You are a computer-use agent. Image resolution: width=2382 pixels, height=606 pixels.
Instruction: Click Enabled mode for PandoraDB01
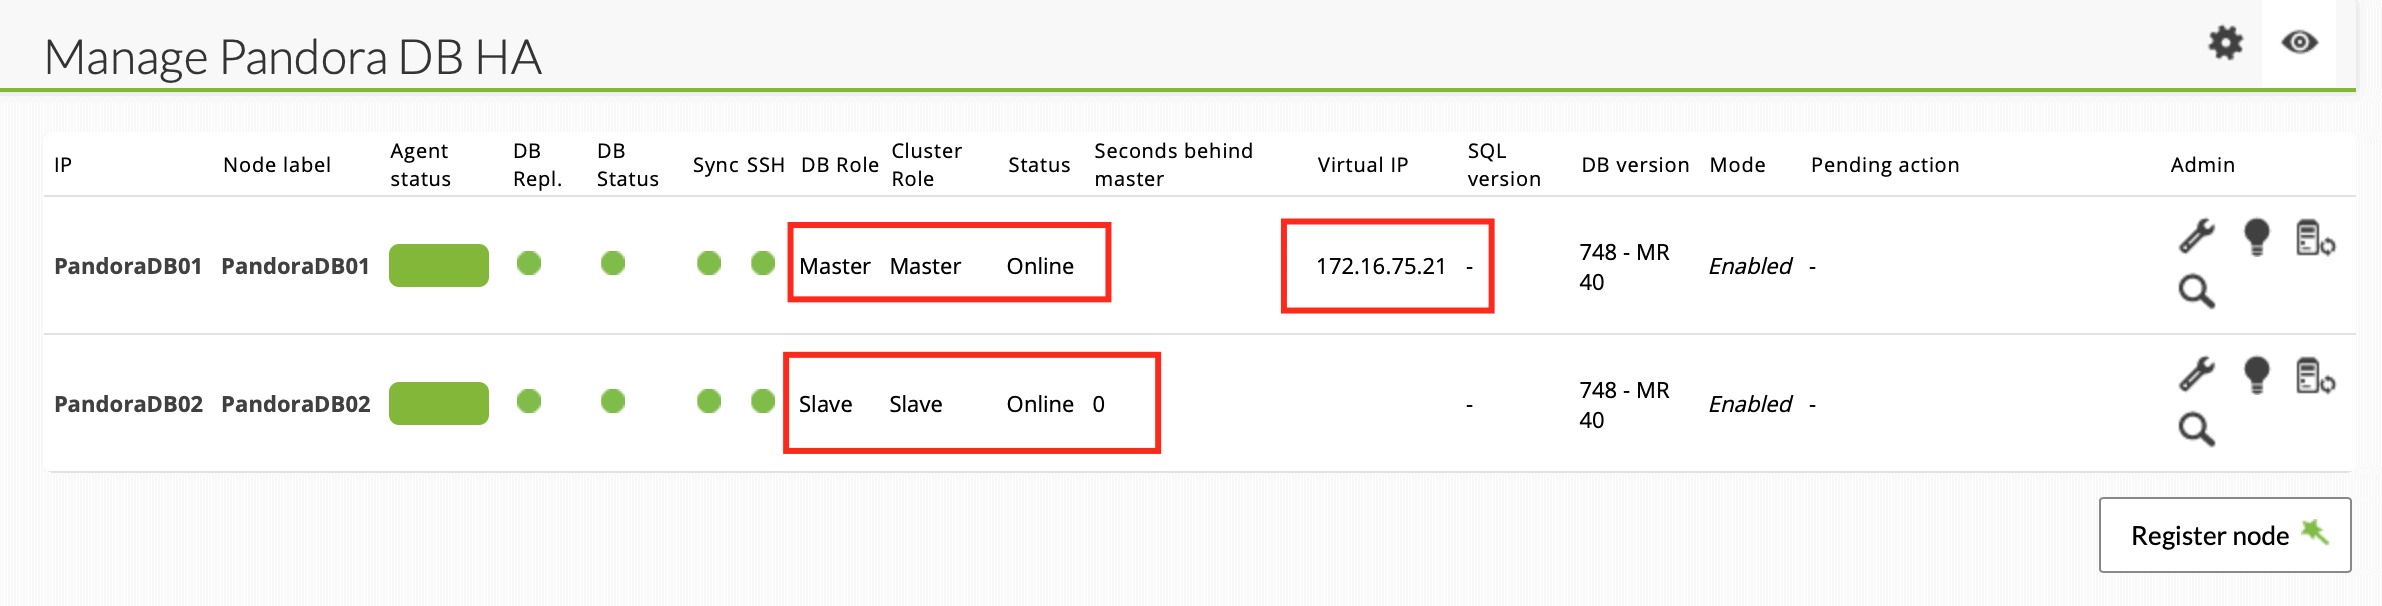pos(1750,266)
